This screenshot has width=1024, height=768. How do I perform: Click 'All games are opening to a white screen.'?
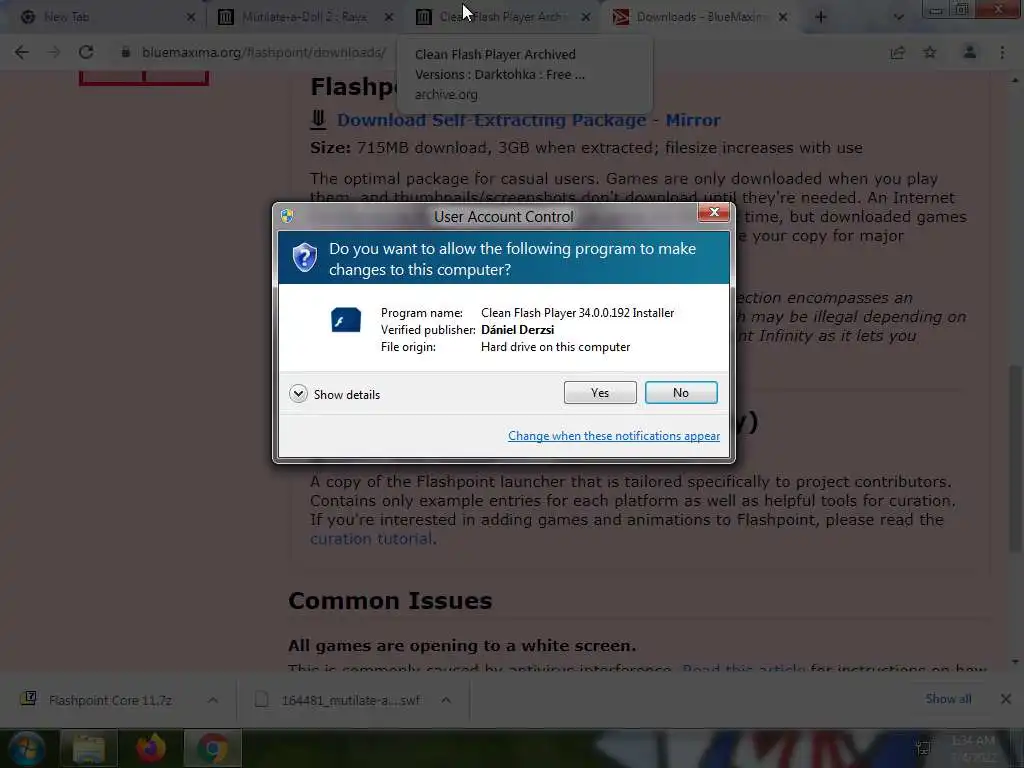pyautogui.click(x=462, y=646)
